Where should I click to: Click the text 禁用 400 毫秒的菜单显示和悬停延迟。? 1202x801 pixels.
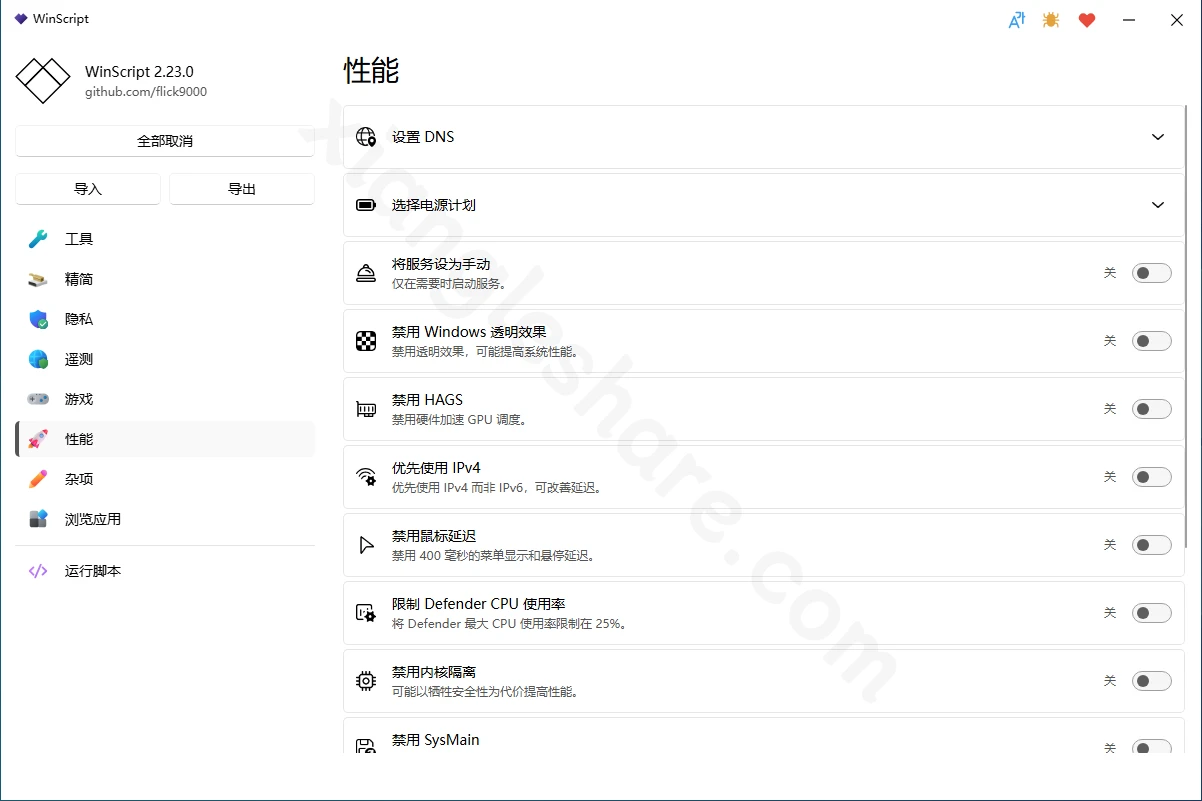coord(495,556)
